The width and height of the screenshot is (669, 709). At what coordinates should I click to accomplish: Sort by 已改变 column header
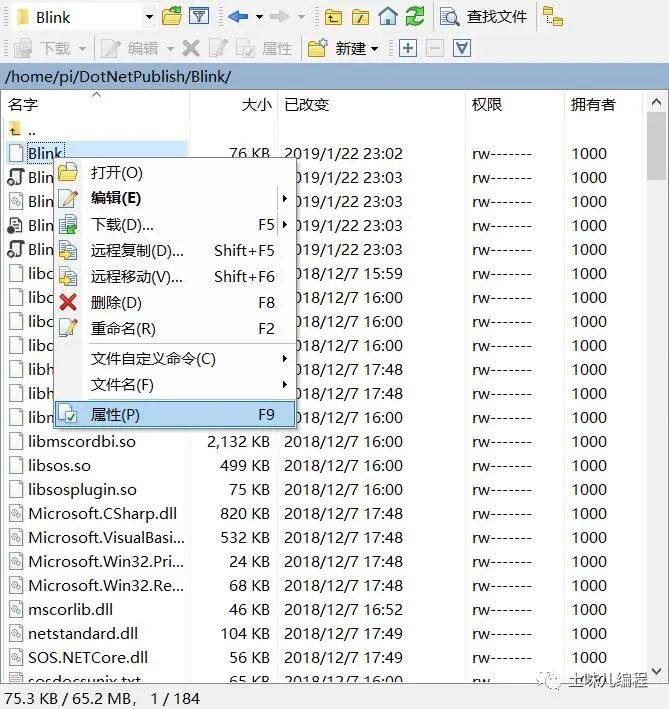point(372,104)
